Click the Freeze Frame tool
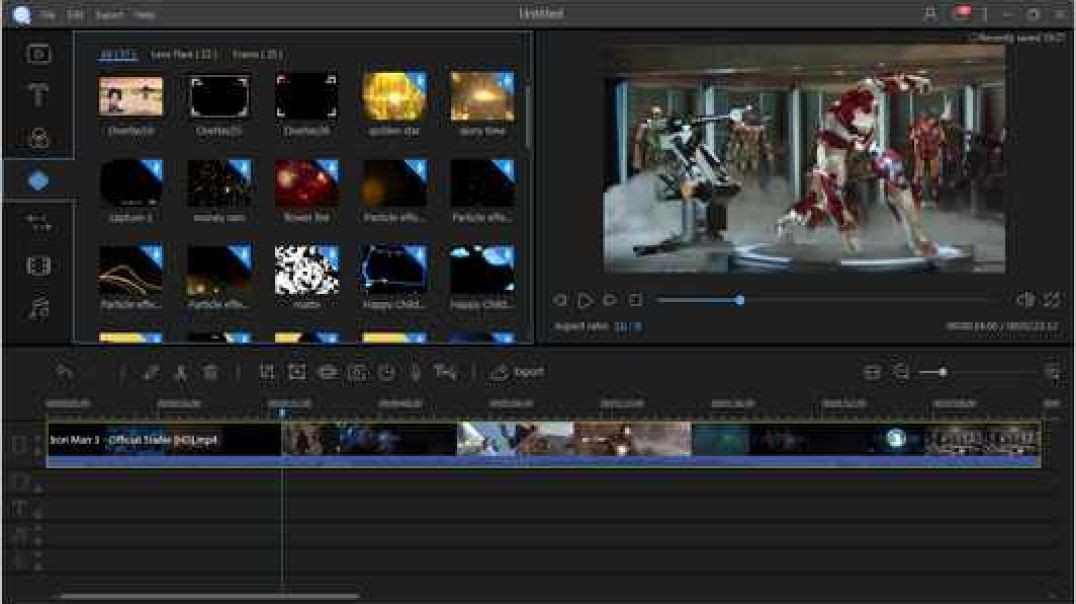The width and height of the screenshot is (1076, 604). [x=358, y=372]
